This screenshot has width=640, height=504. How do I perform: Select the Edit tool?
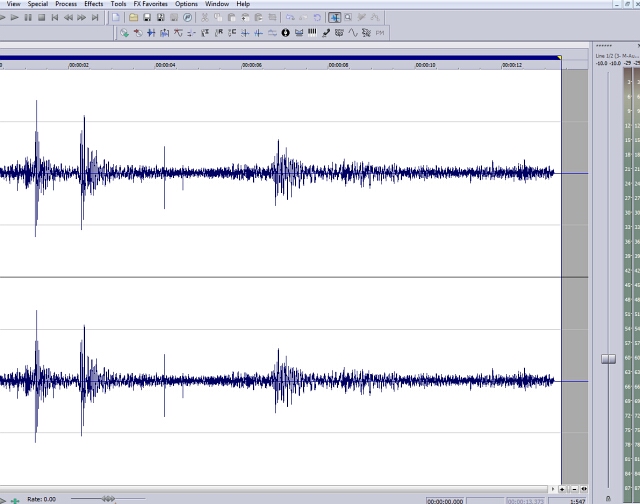click(334, 17)
